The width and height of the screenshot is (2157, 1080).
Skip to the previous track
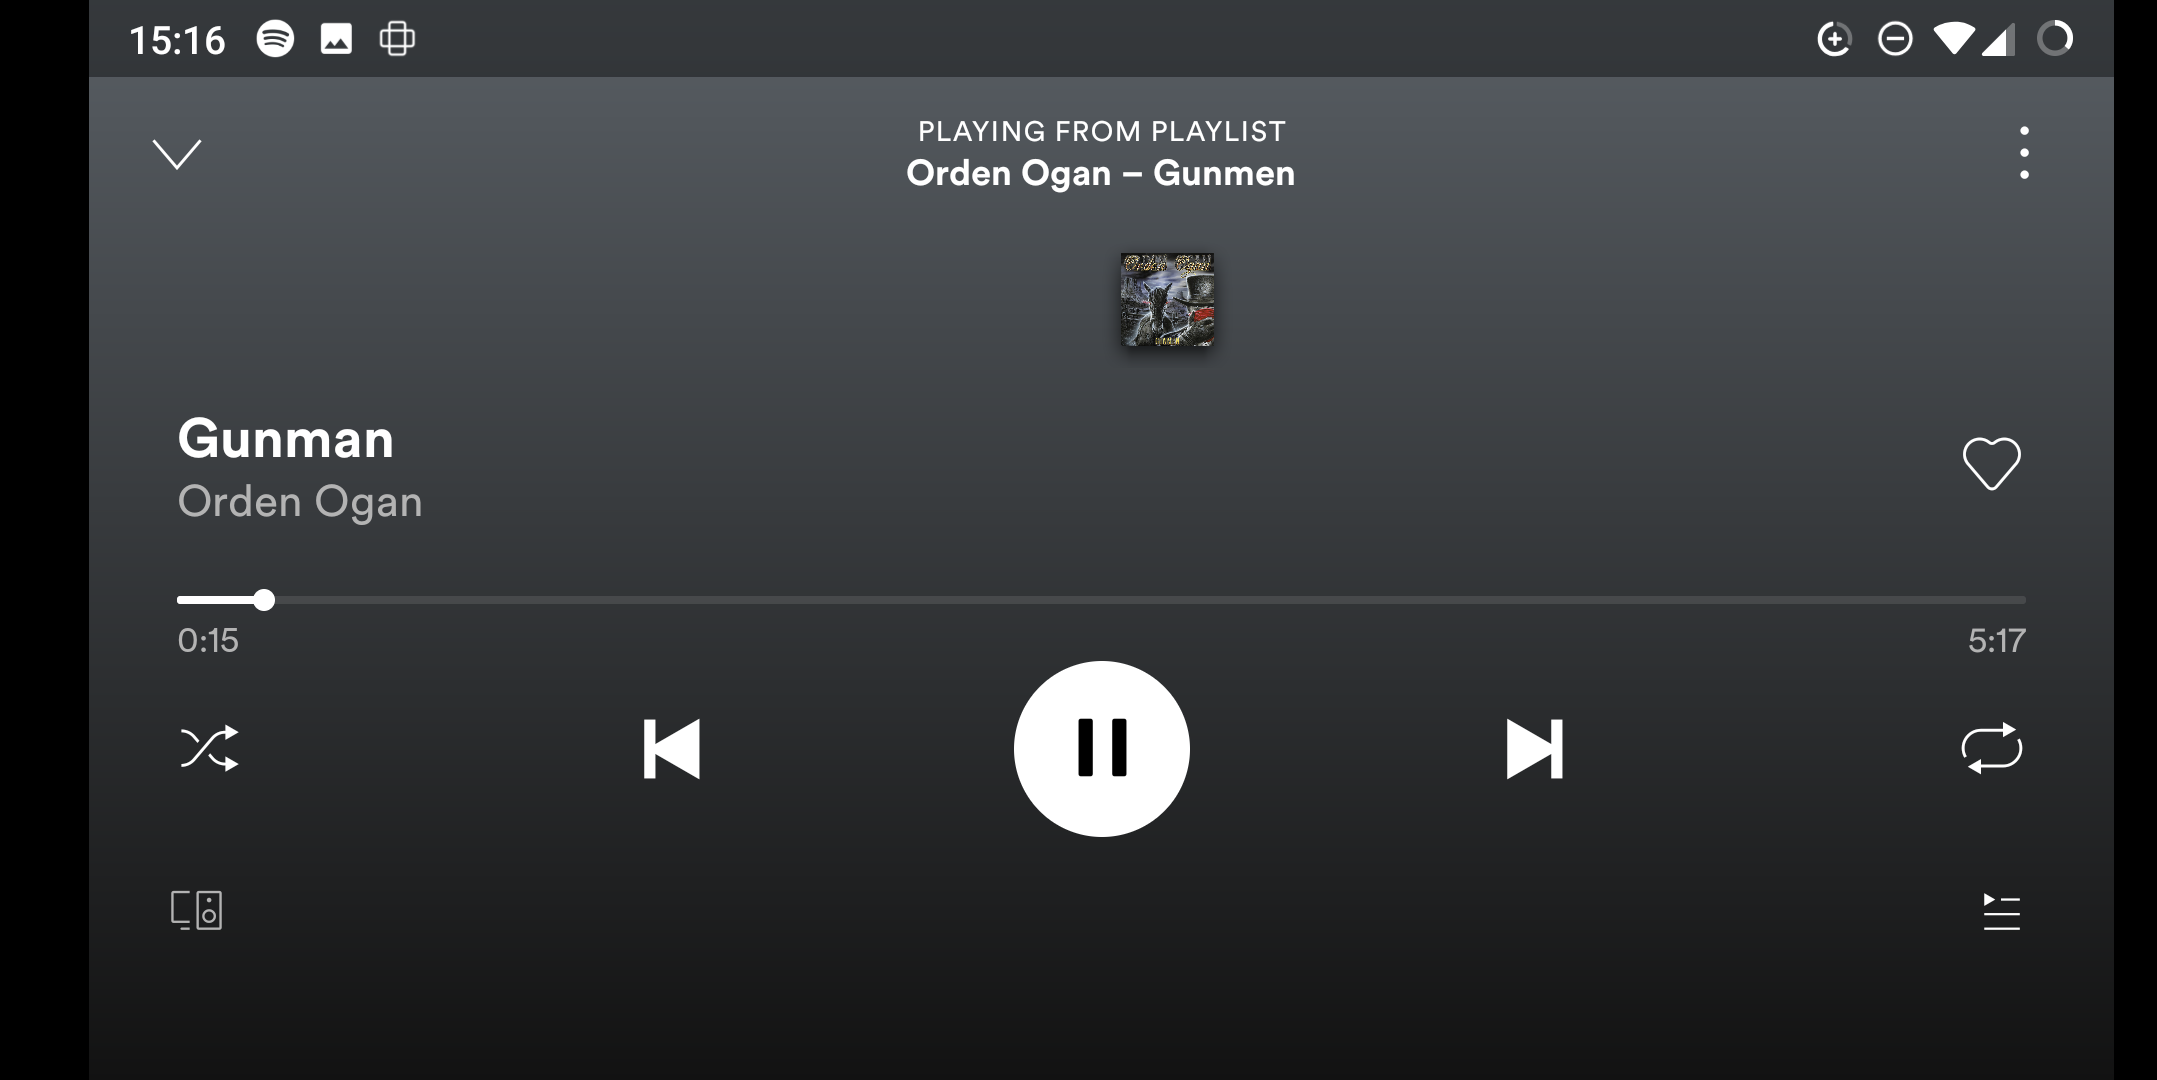671,748
